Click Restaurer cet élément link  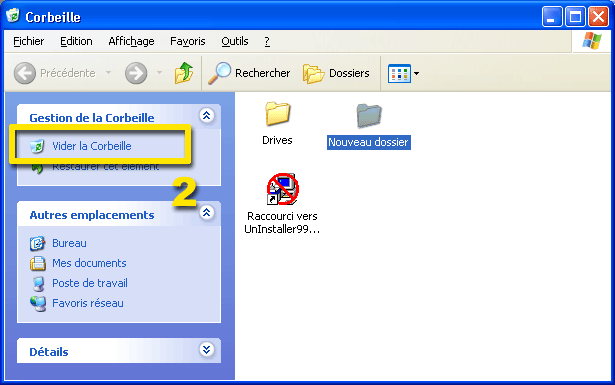pyautogui.click(x=106, y=167)
